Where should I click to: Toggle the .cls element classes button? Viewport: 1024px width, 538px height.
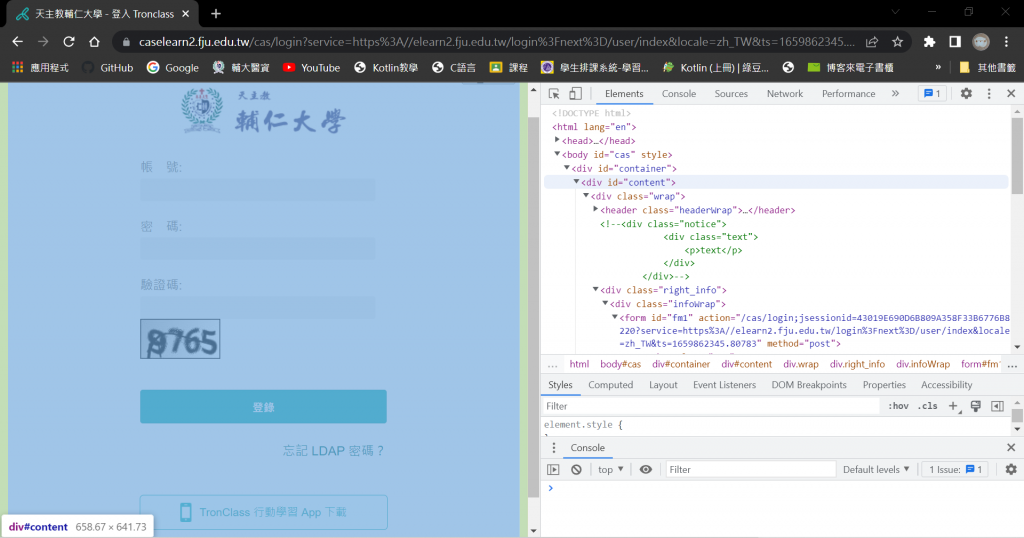927,405
